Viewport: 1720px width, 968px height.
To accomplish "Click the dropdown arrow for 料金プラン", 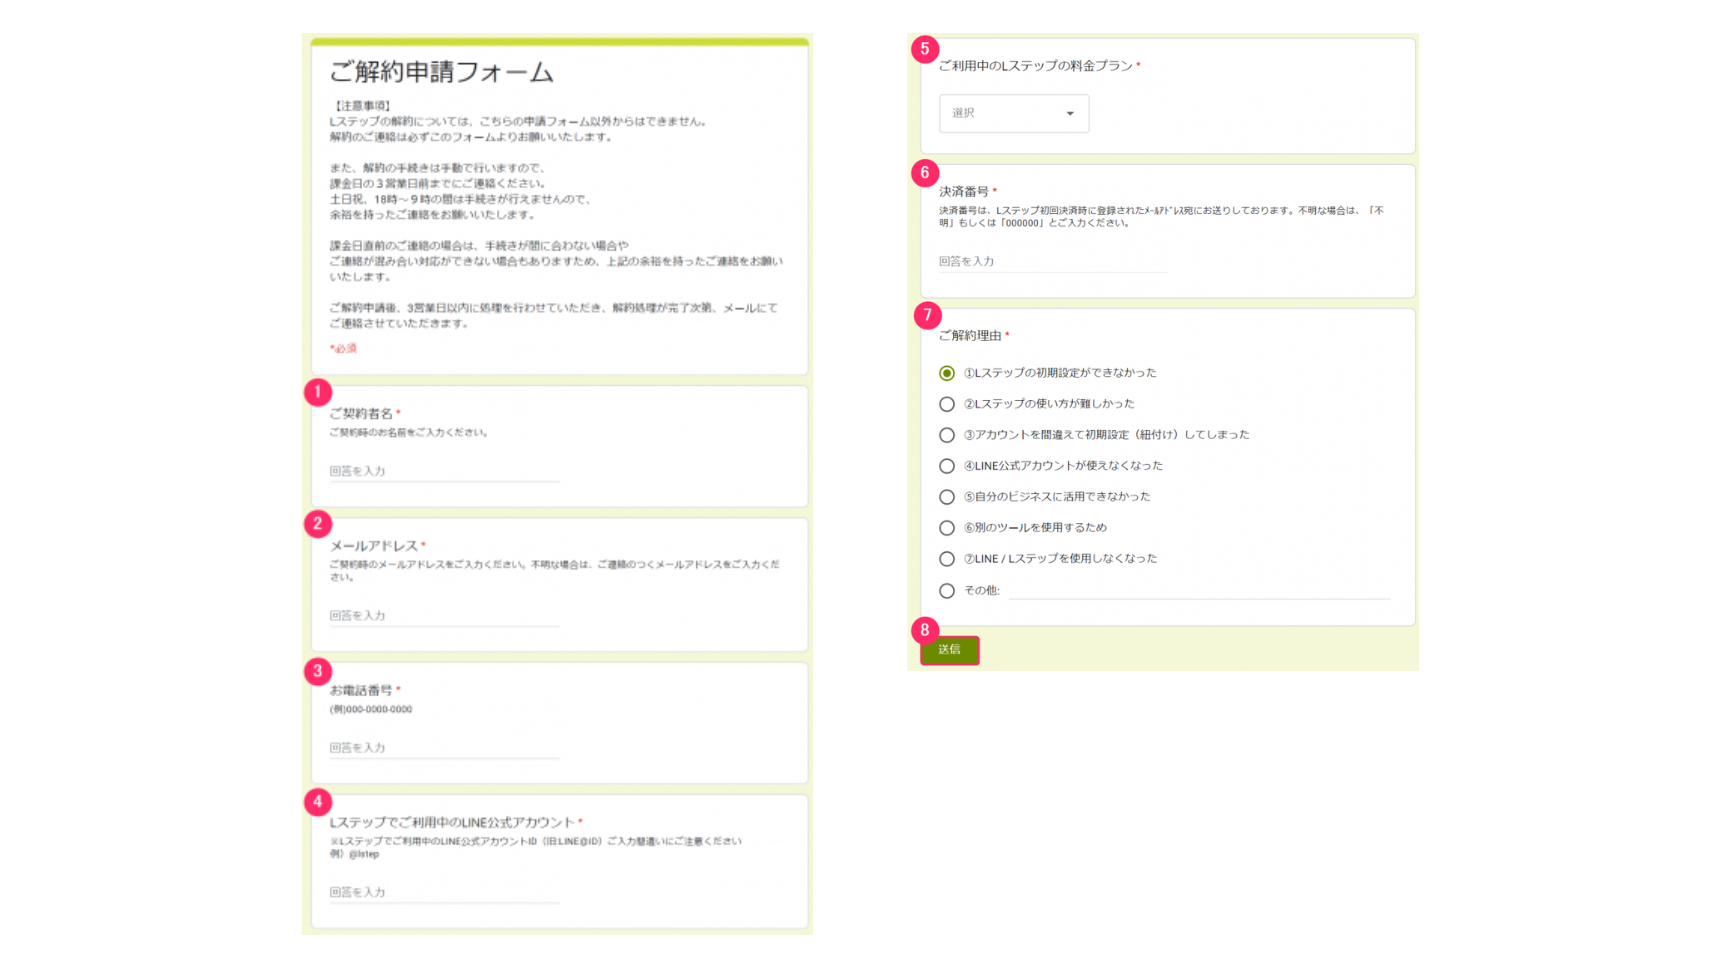I will (x=1070, y=114).
